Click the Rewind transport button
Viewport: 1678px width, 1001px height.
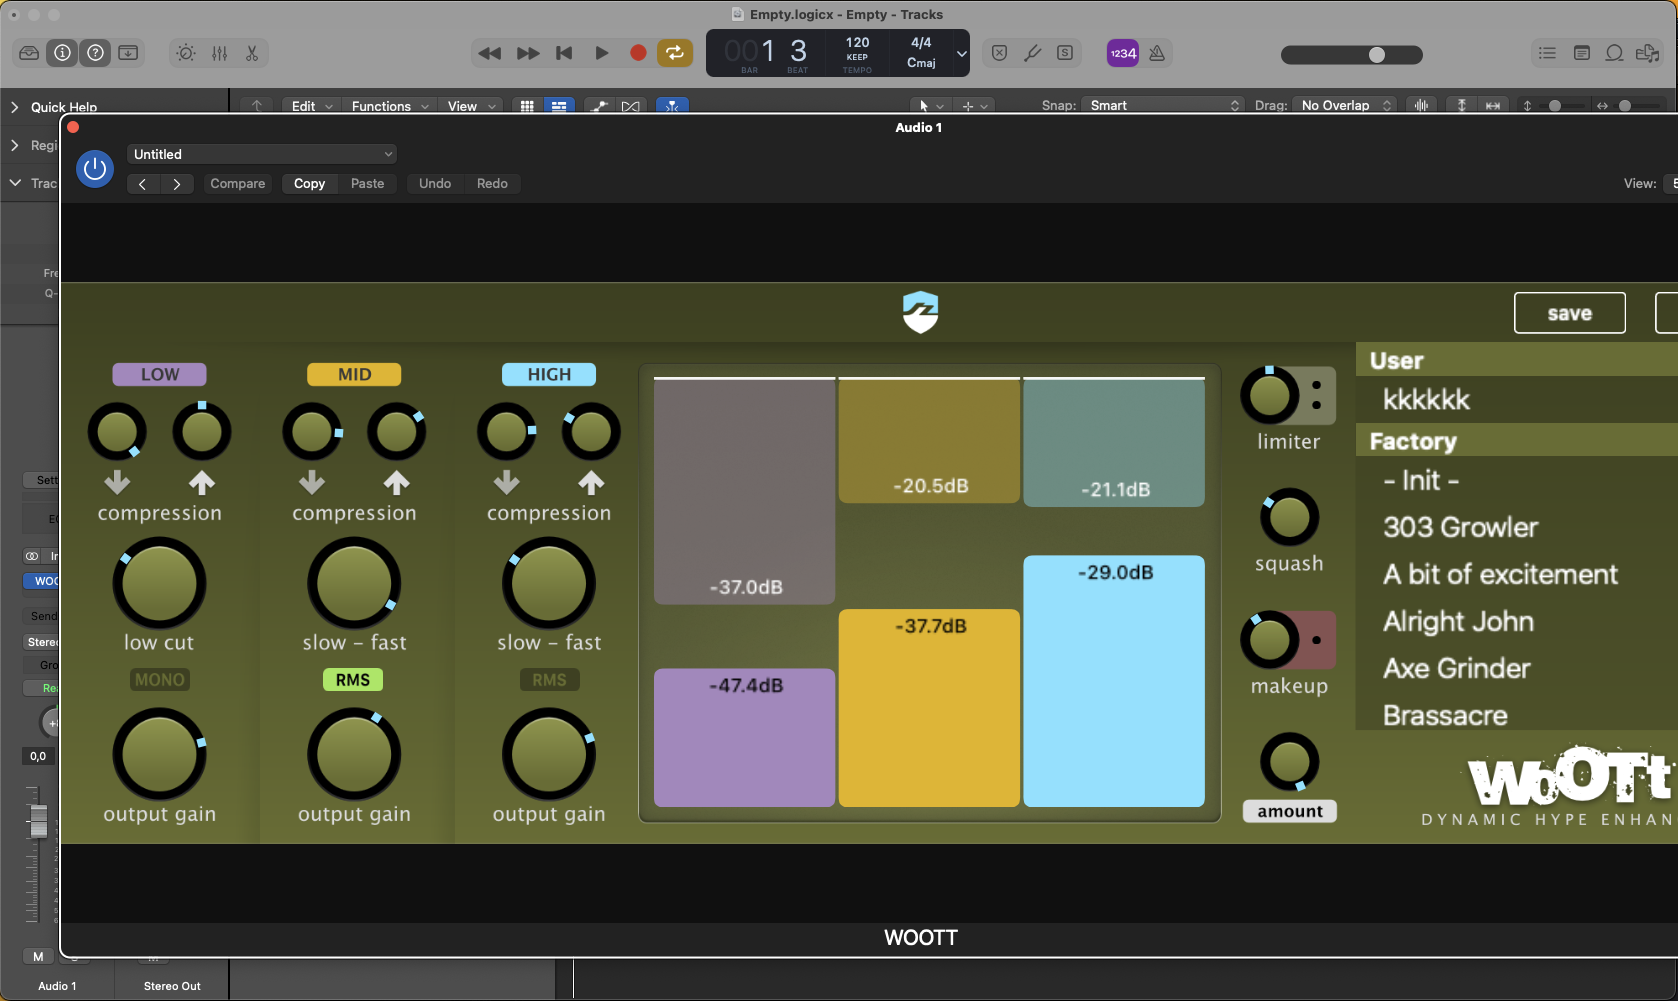click(x=489, y=53)
